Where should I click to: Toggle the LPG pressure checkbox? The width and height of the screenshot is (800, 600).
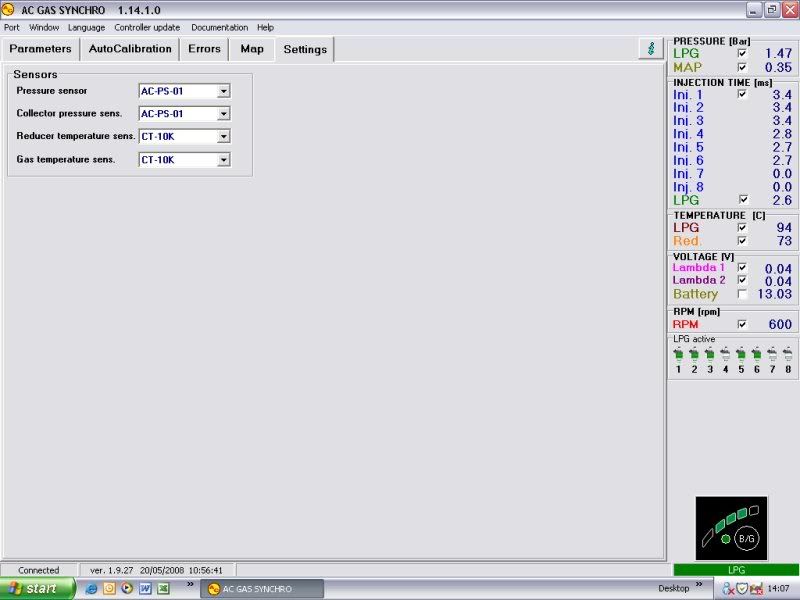coord(742,53)
